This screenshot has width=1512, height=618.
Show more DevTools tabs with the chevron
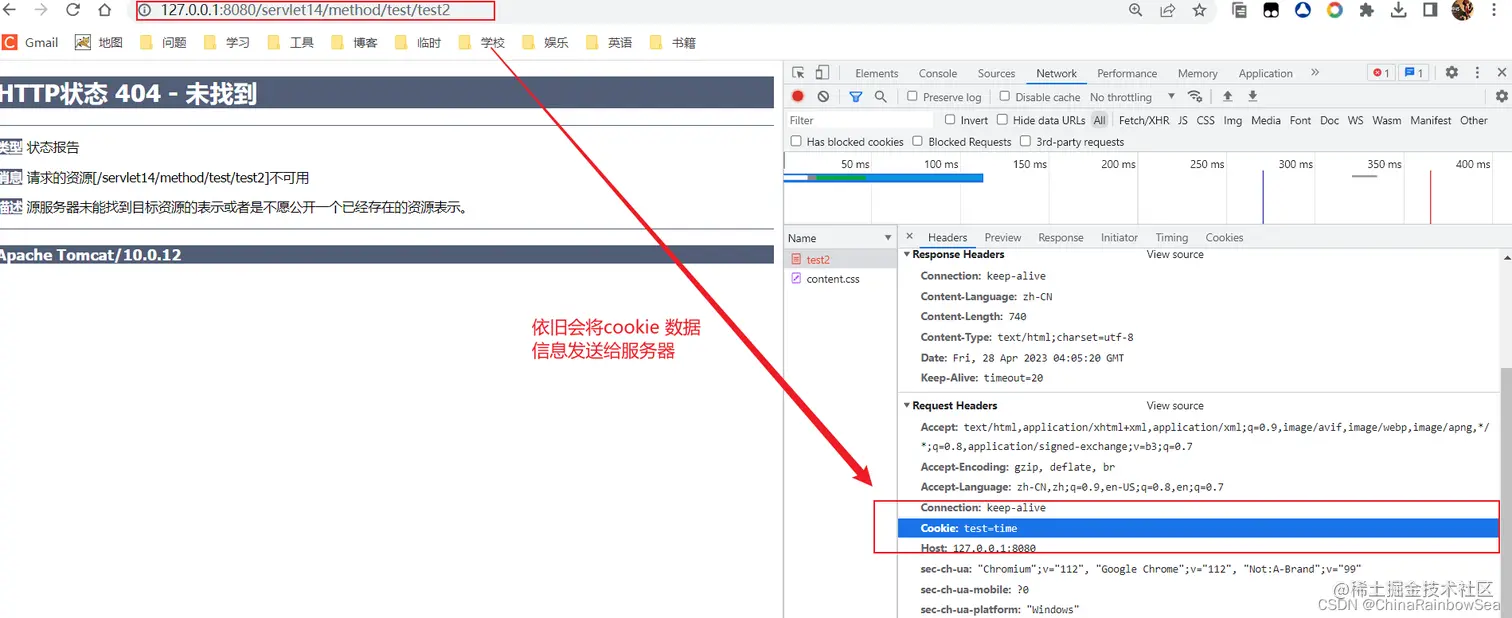pyautogui.click(x=1315, y=73)
